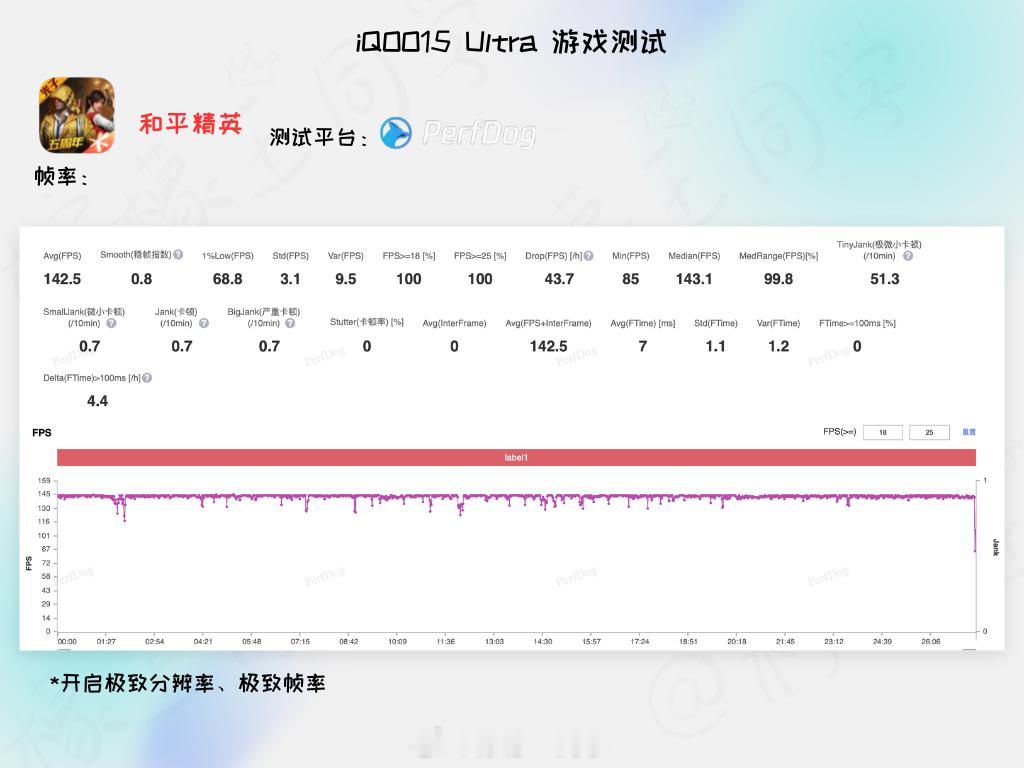This screenshot has width=1024, height=768.
Task: Click the Std(FPS) value 3.1
Action: tap(290, 279)
